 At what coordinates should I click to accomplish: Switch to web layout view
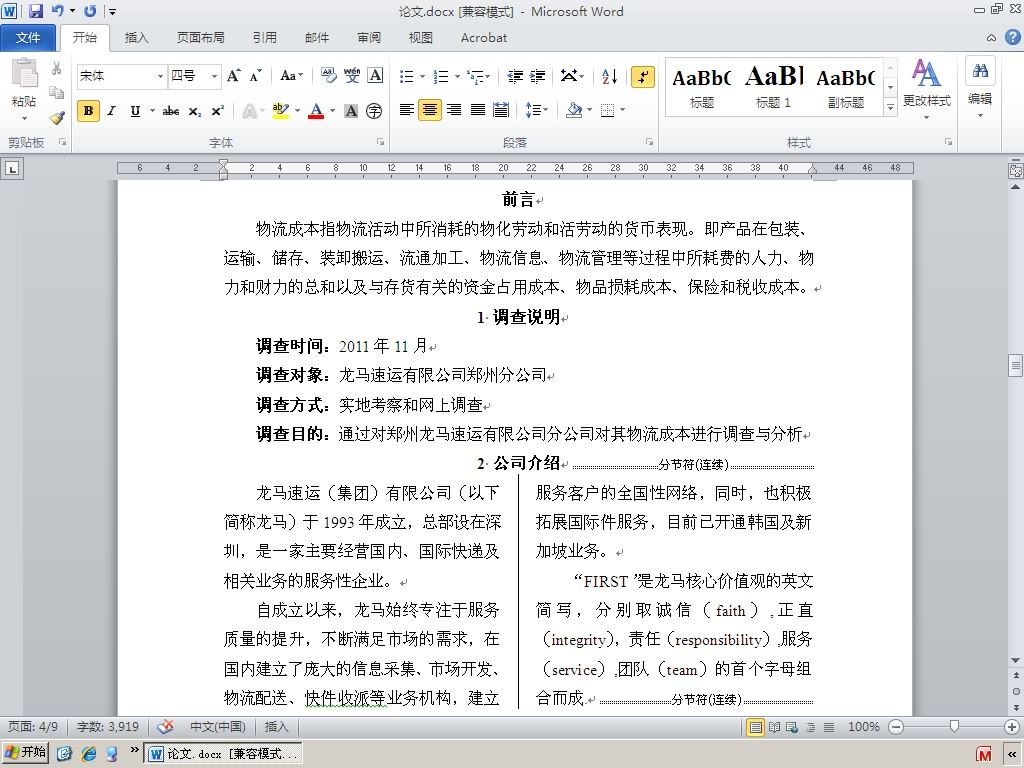point(792,727)
